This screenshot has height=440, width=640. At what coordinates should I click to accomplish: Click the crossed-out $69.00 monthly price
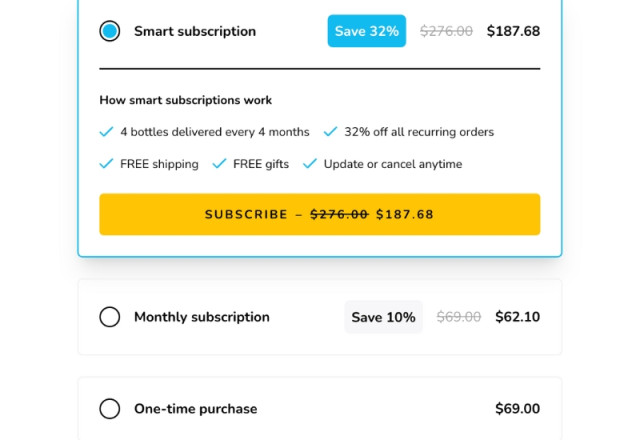(459, 317)
